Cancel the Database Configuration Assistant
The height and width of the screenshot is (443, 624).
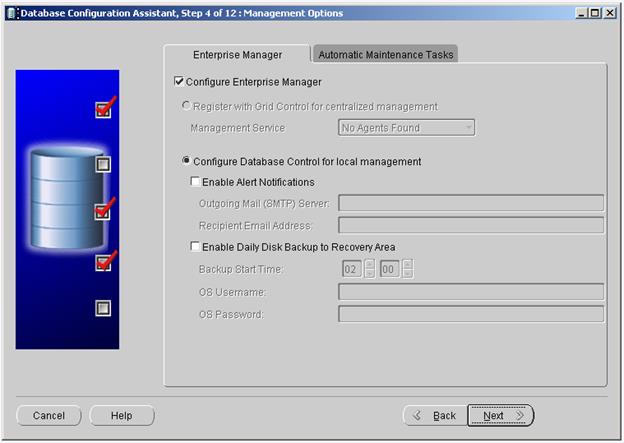(49, 416)
